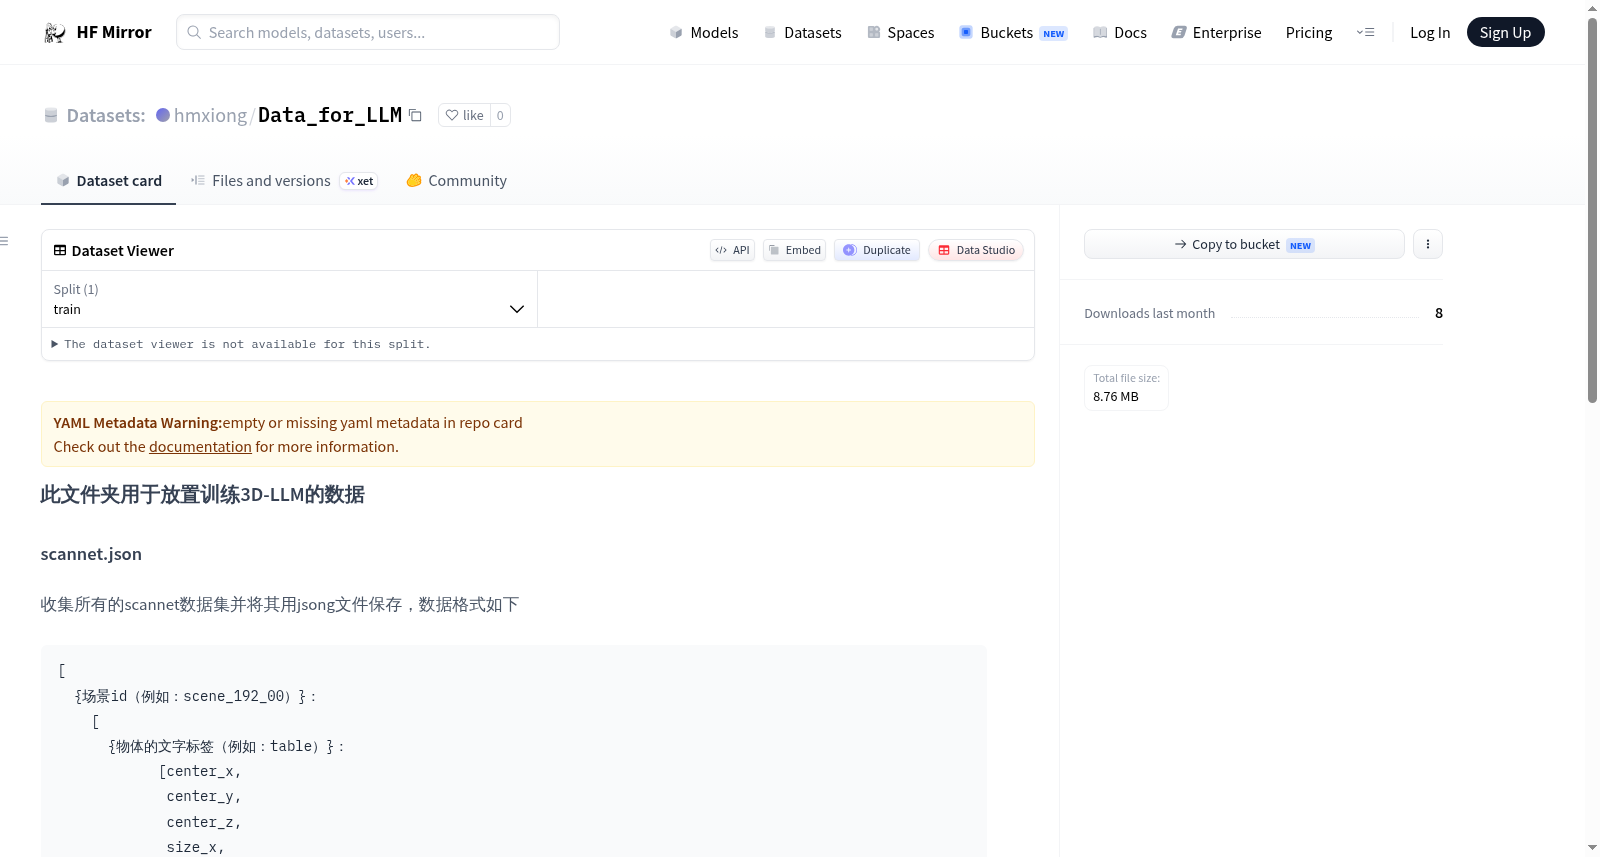Copy dataset name with the copy icon
The image size is (1600, 857).
coord(415,115)
